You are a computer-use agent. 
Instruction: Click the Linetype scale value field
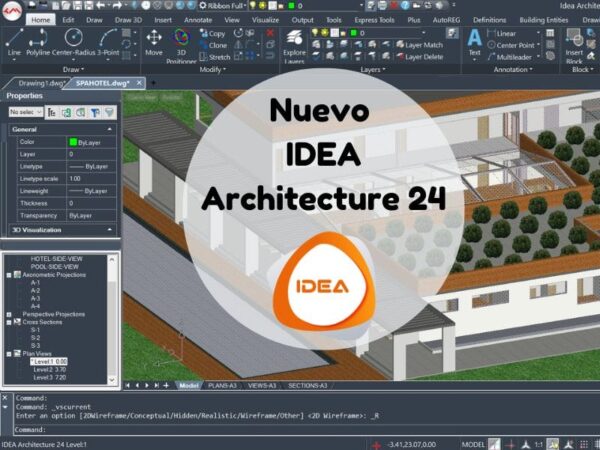point(91,179)
